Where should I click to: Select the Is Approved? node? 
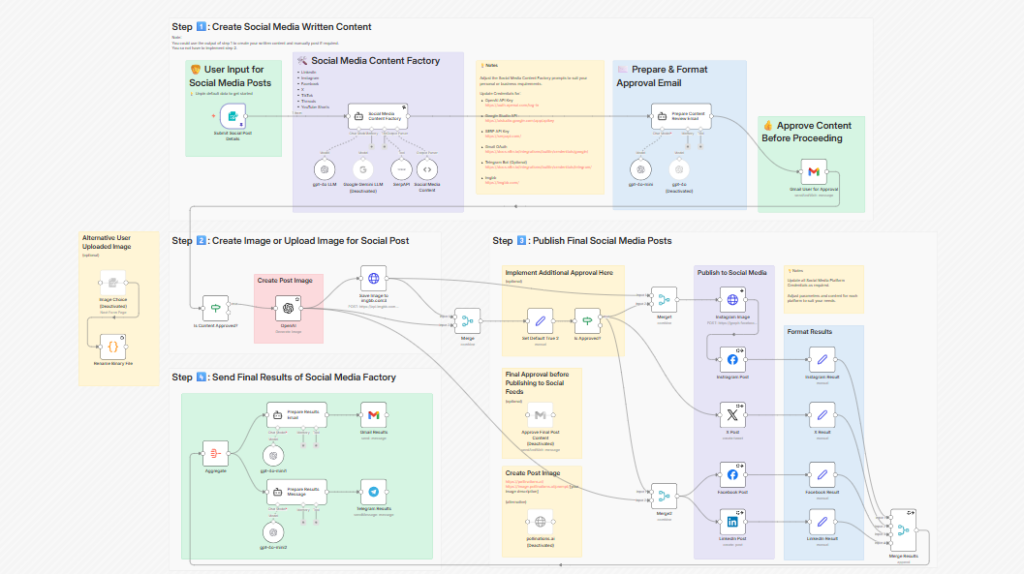(587, 321)
